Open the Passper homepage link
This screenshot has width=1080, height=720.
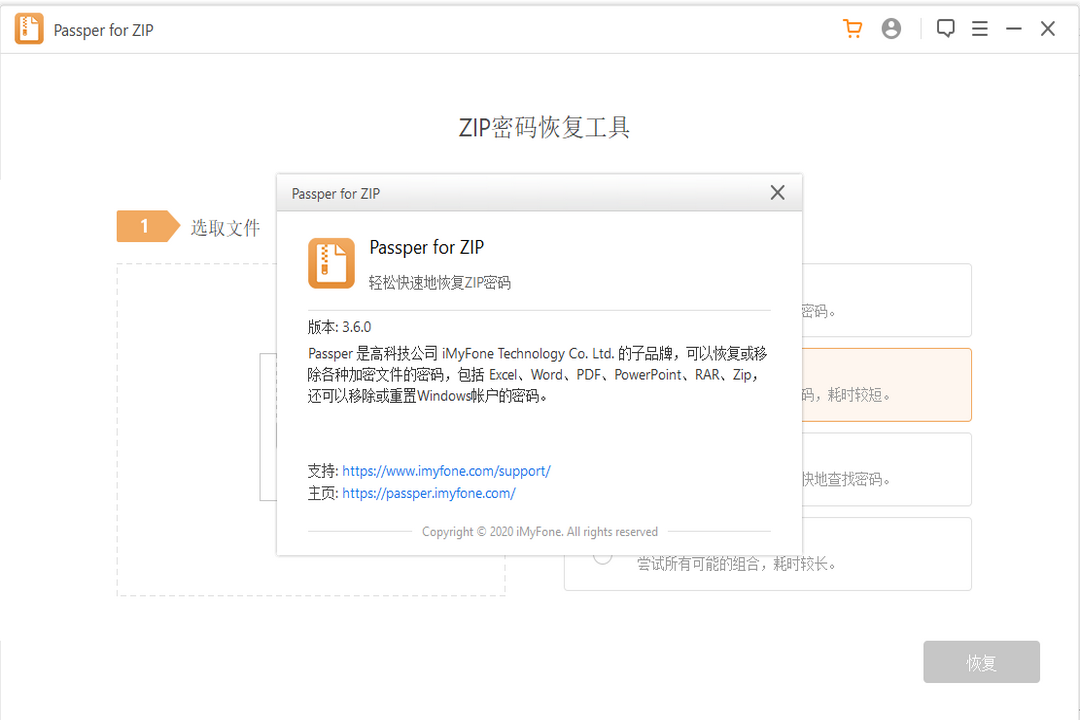(x=428, y=493)
